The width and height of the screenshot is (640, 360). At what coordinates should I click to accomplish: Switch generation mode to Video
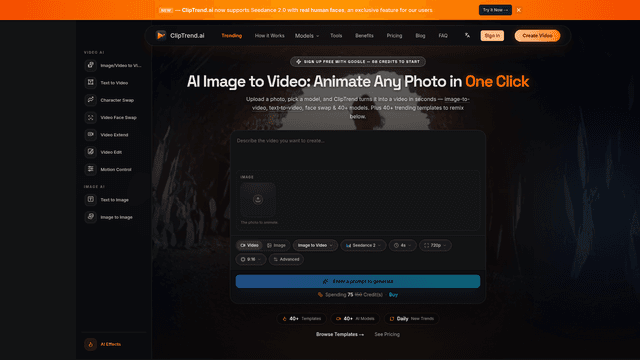click(249, 245)
